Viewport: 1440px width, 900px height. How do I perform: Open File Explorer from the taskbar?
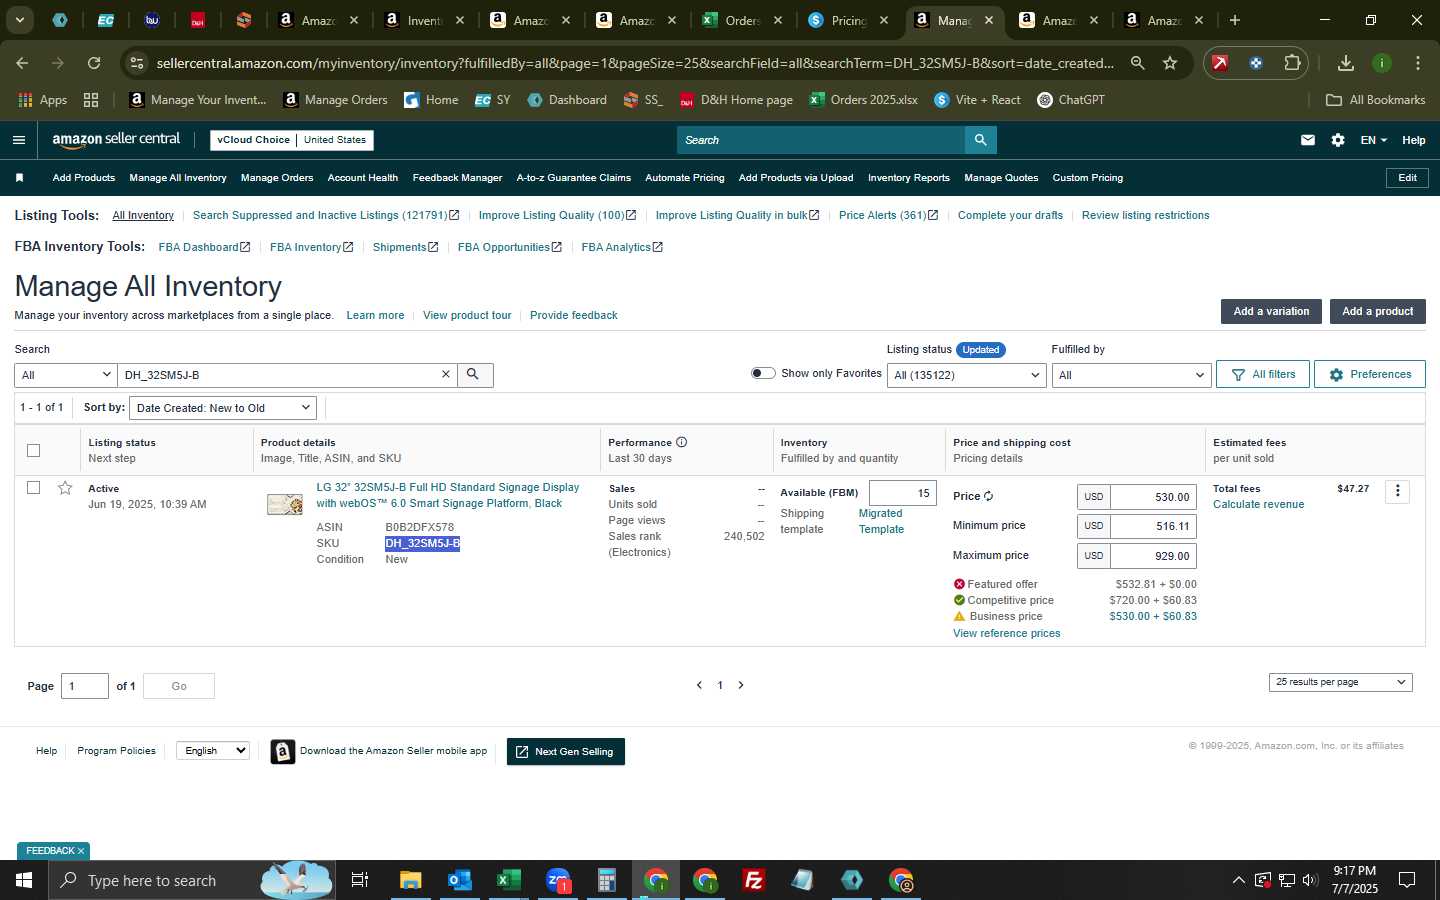pos(410,880)
